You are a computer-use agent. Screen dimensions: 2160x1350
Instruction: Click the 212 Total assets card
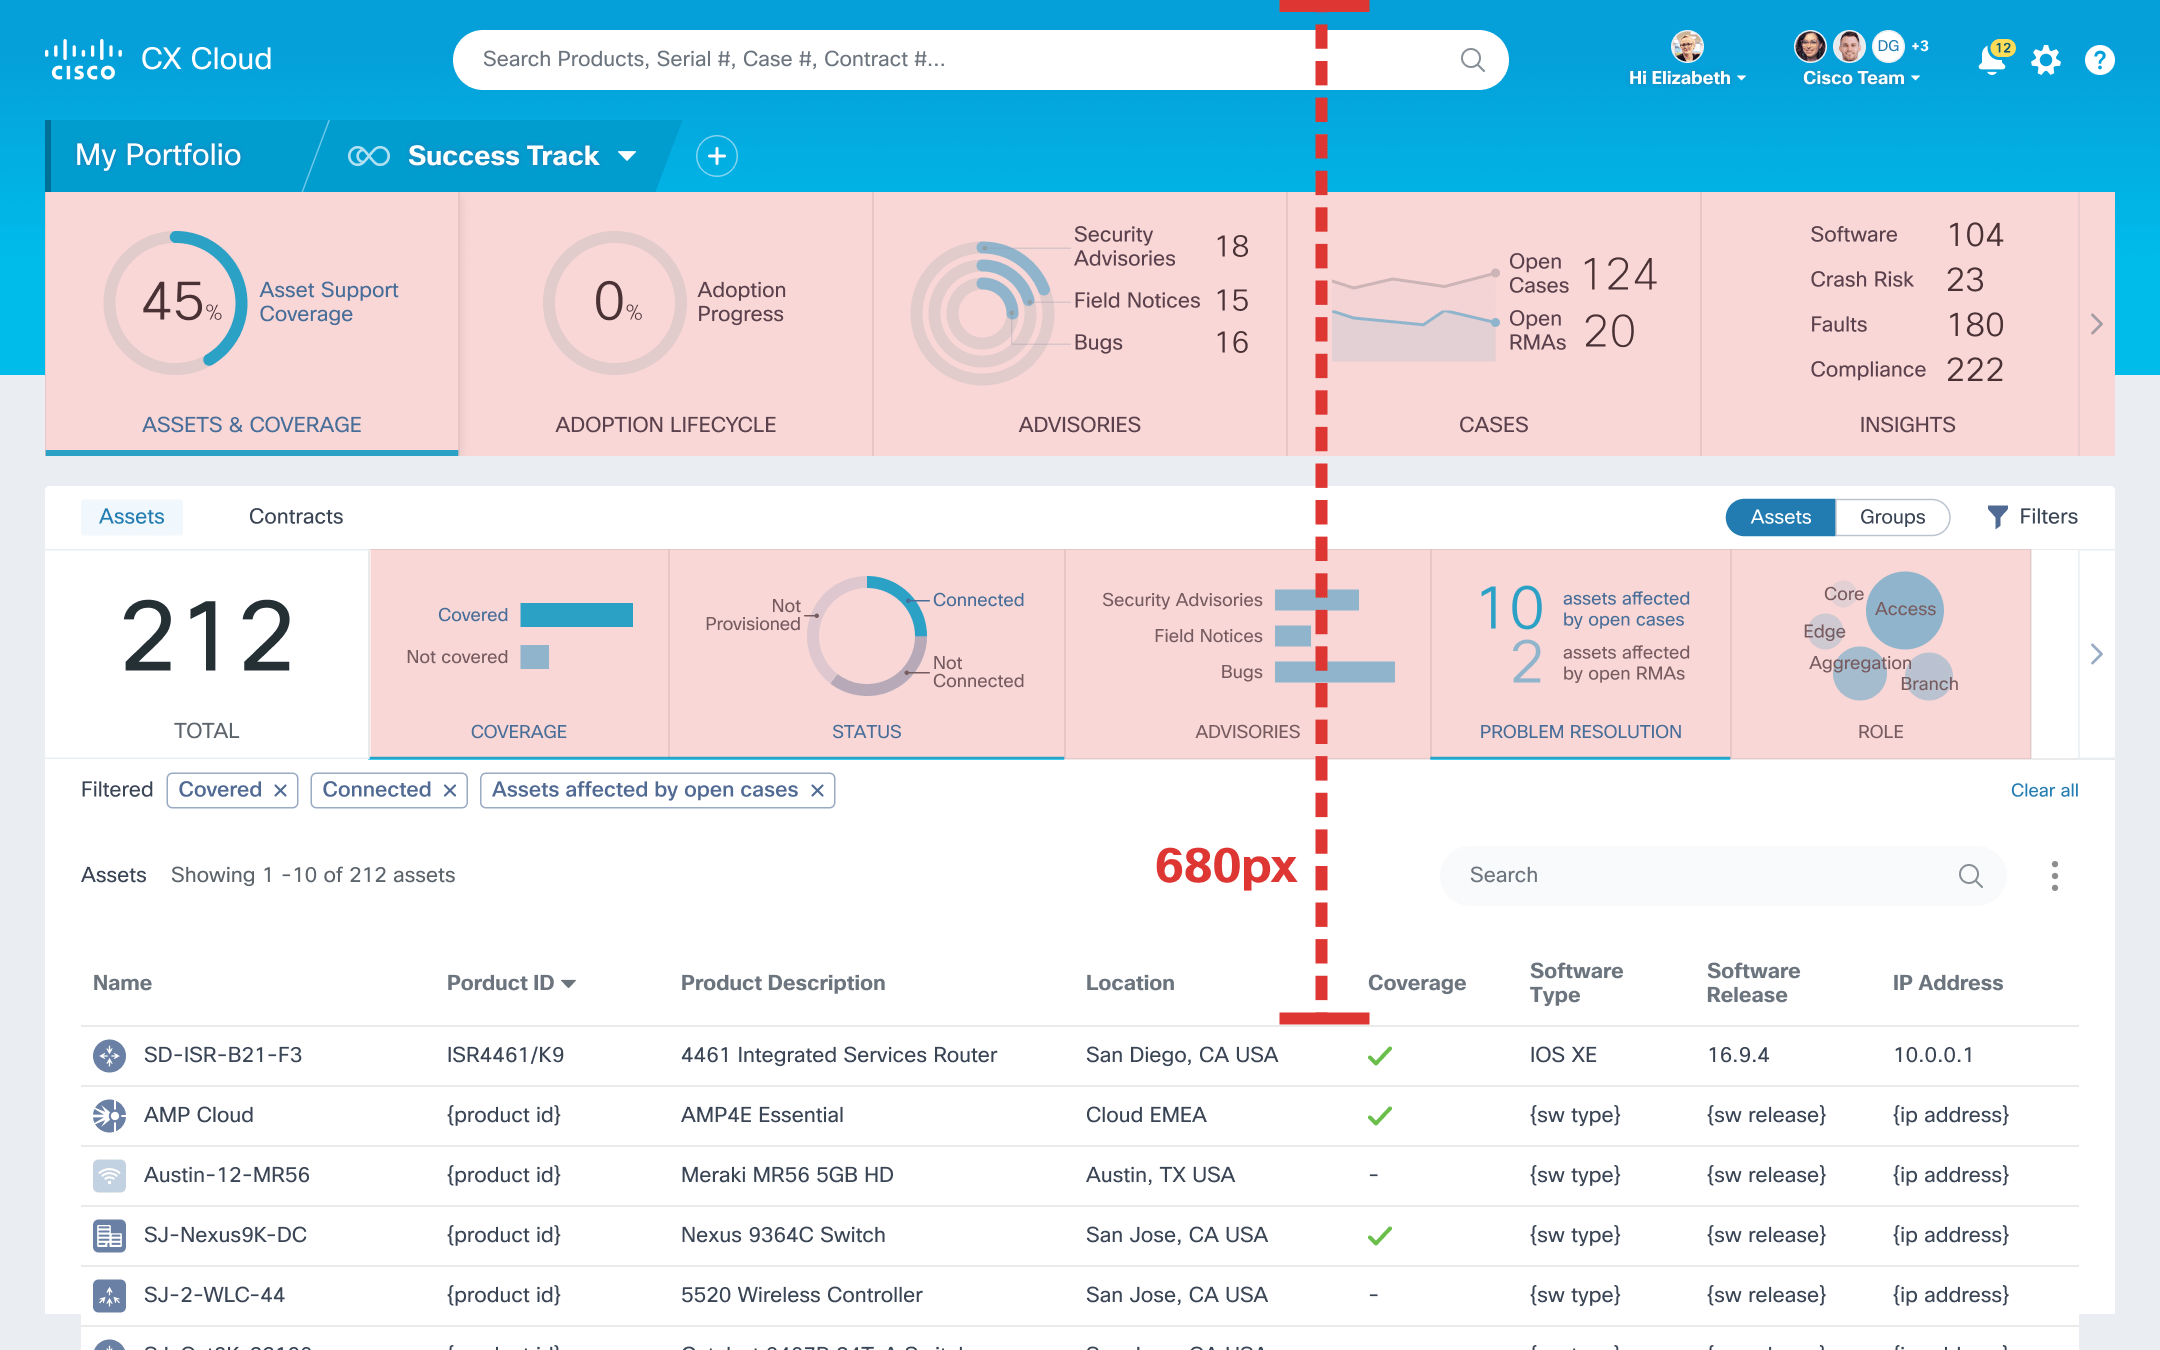point(207,654)
